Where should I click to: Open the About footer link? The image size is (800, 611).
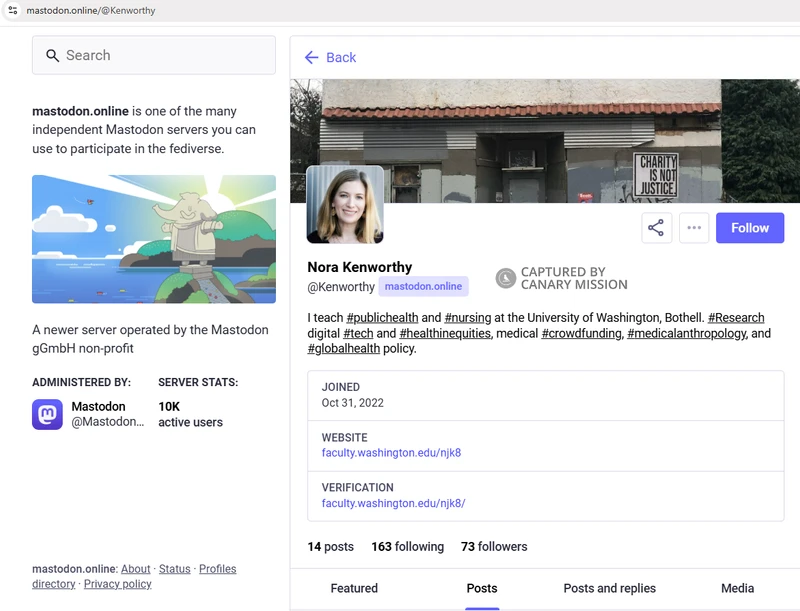coord(136,569)
